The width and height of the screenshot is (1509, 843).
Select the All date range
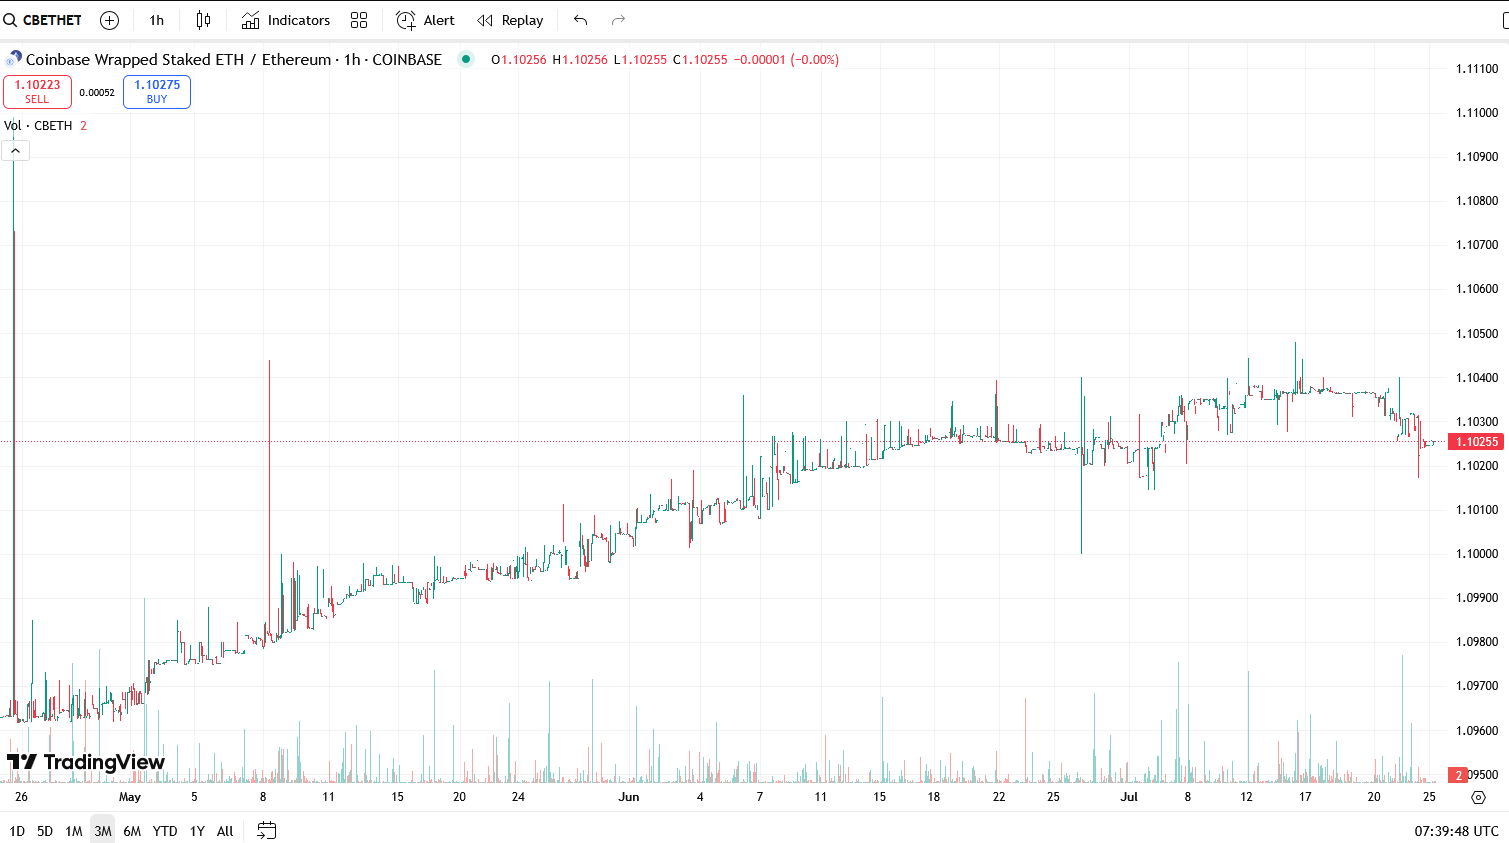click(x=225, y=831)
